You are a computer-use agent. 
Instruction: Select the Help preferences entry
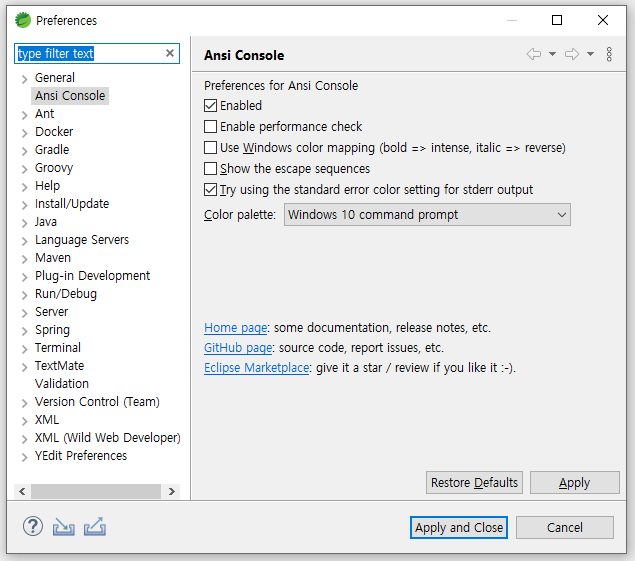coord(47,186)
